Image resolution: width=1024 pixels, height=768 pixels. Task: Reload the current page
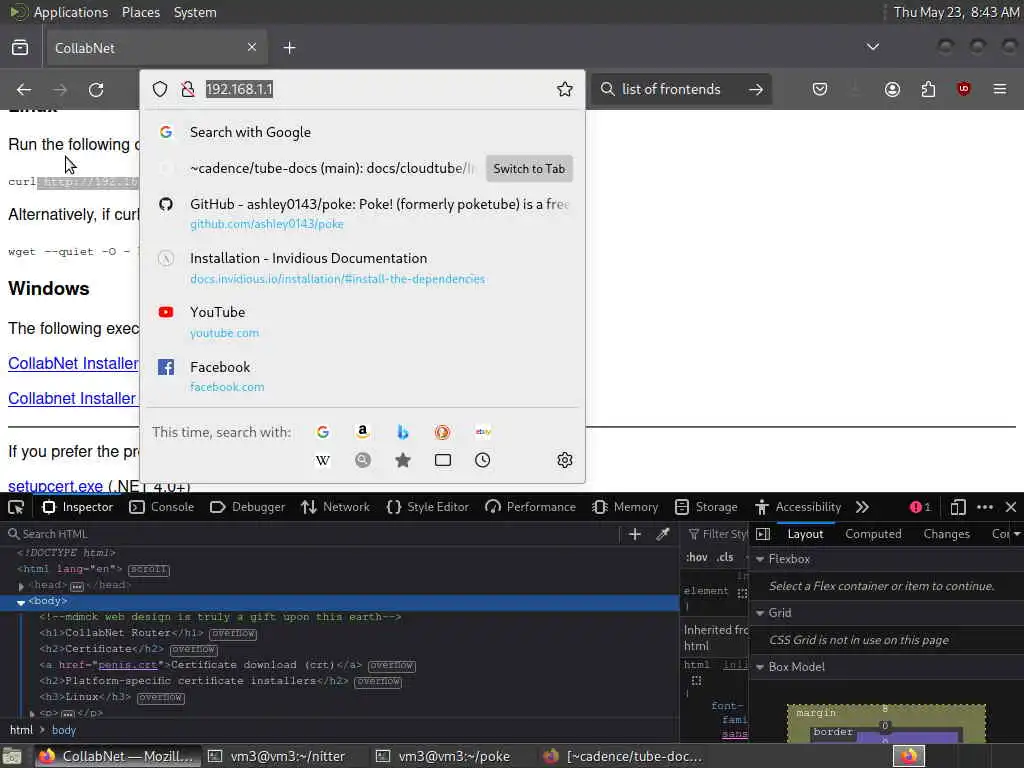point(96,89)
